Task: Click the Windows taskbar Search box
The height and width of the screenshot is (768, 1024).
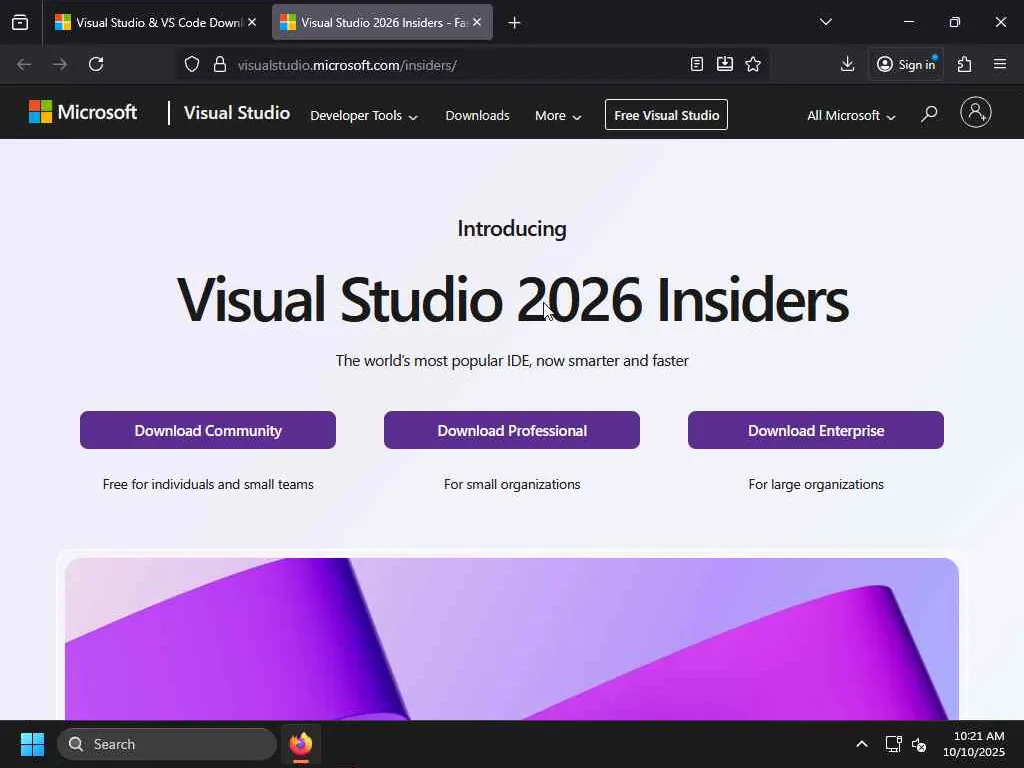Action: click(x=167, y=744)
